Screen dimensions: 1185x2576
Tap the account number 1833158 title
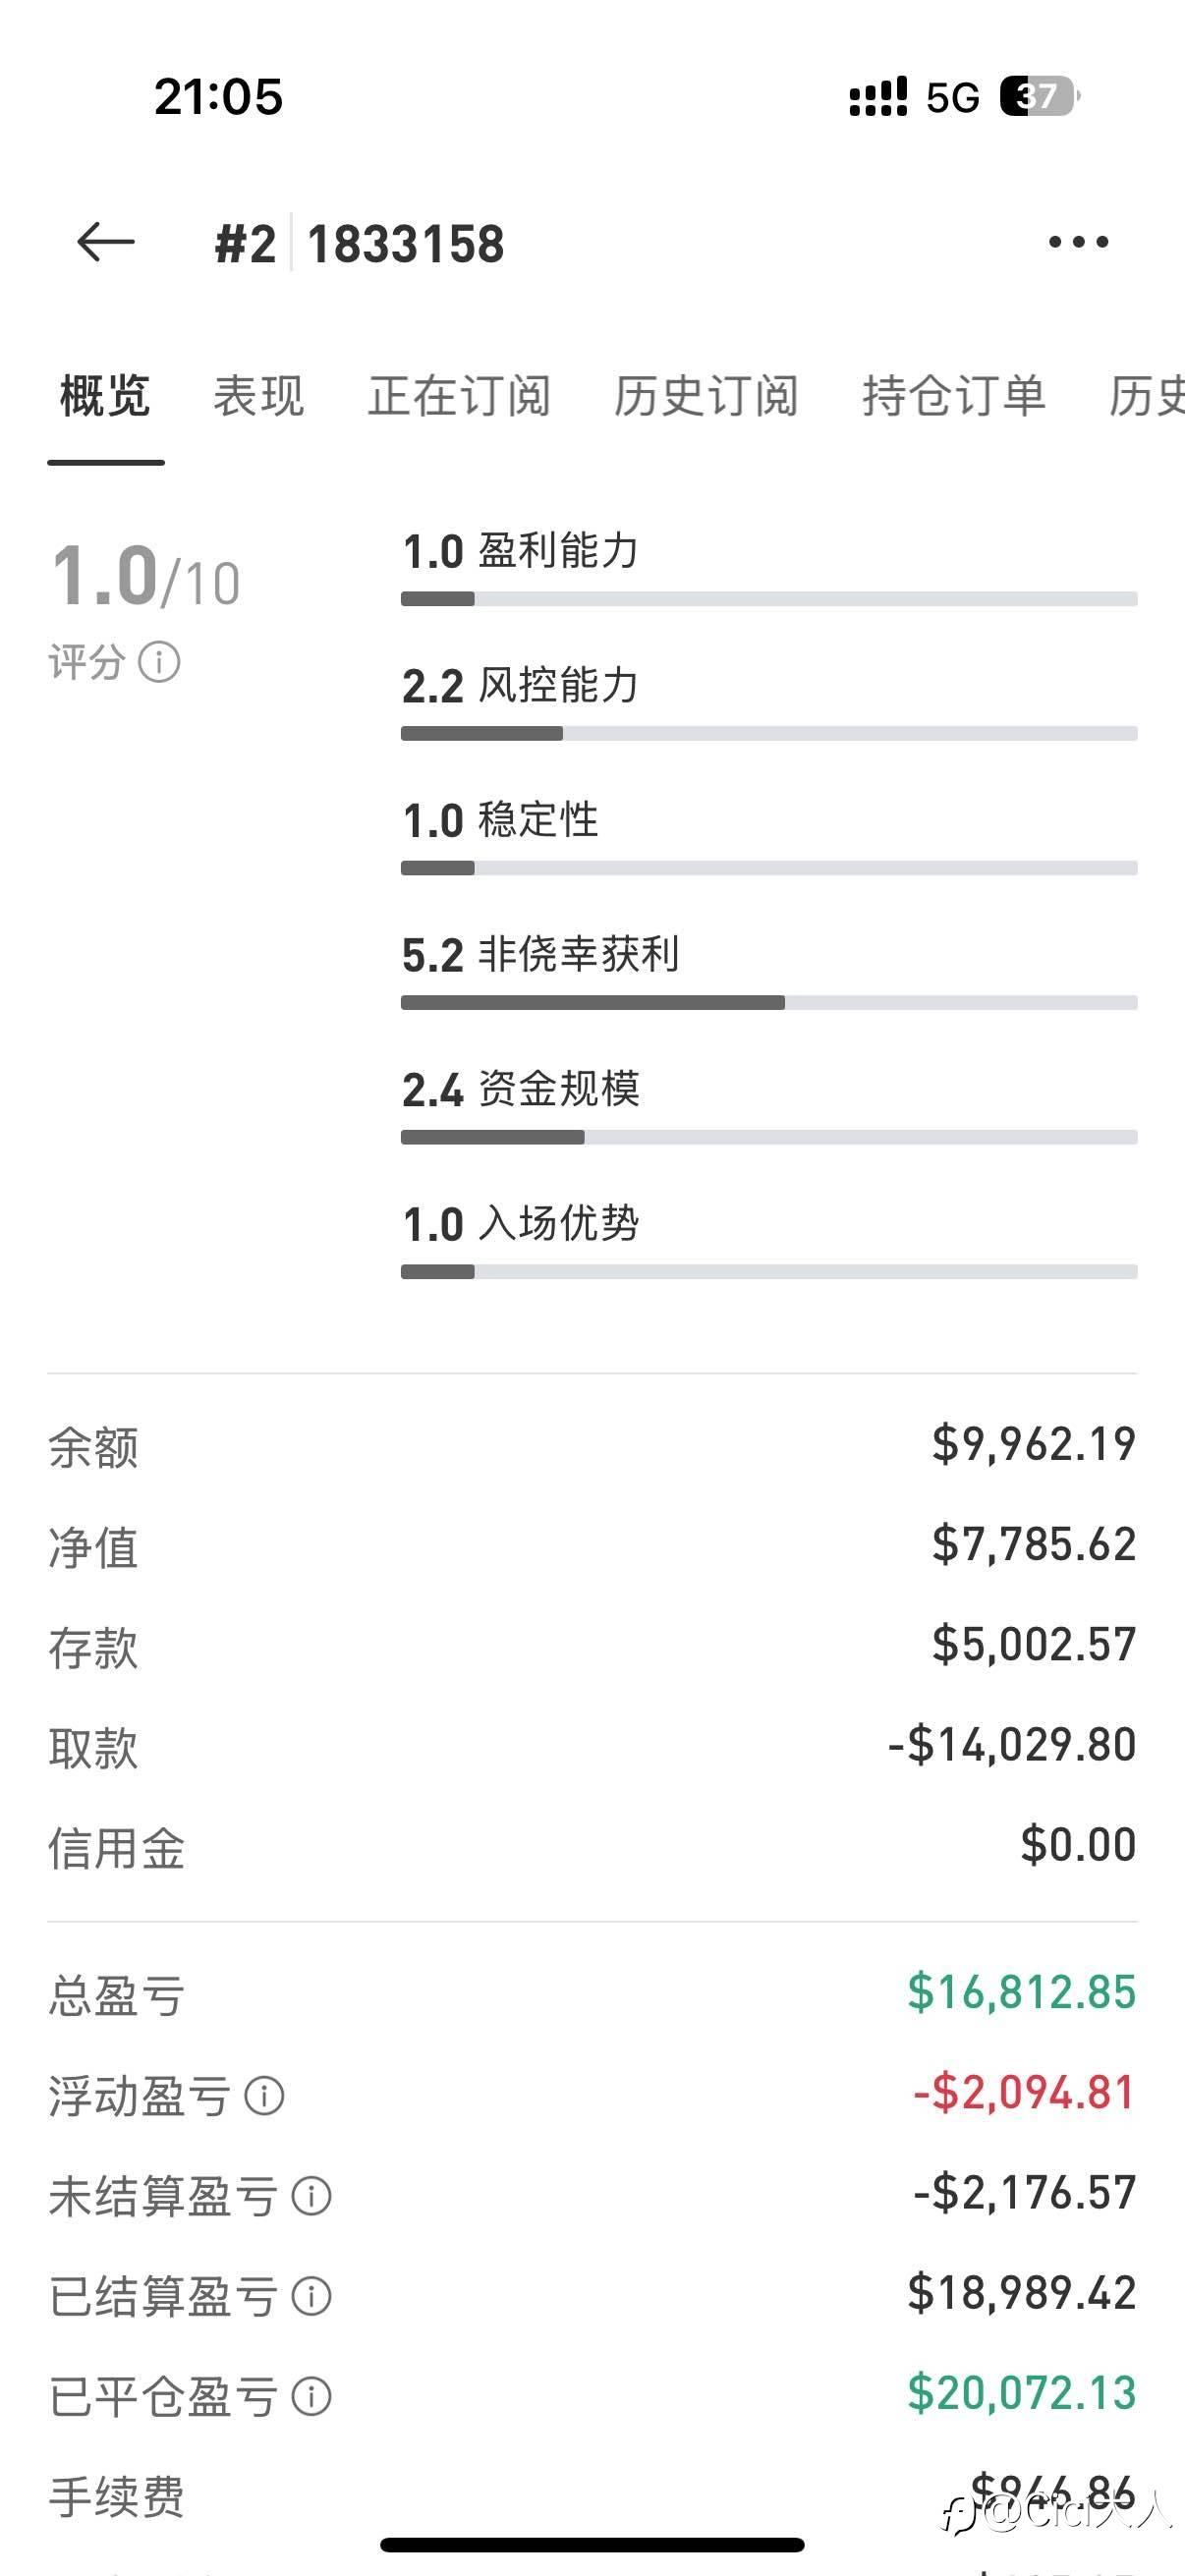point(405,244)
